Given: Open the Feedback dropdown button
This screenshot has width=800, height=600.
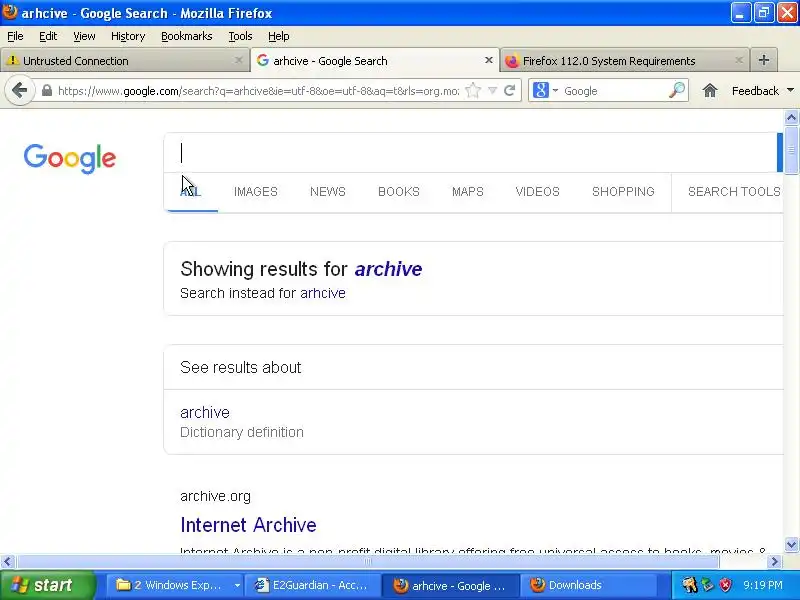Looking at the screenshot, I should tap(762, 91).
